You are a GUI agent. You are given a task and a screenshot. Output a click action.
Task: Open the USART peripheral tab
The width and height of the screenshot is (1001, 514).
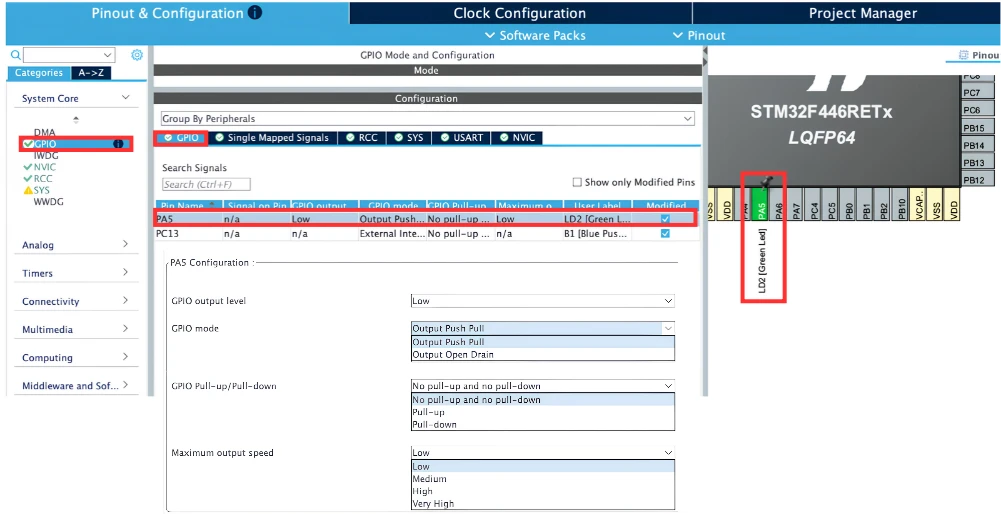[x=462, y=137]
